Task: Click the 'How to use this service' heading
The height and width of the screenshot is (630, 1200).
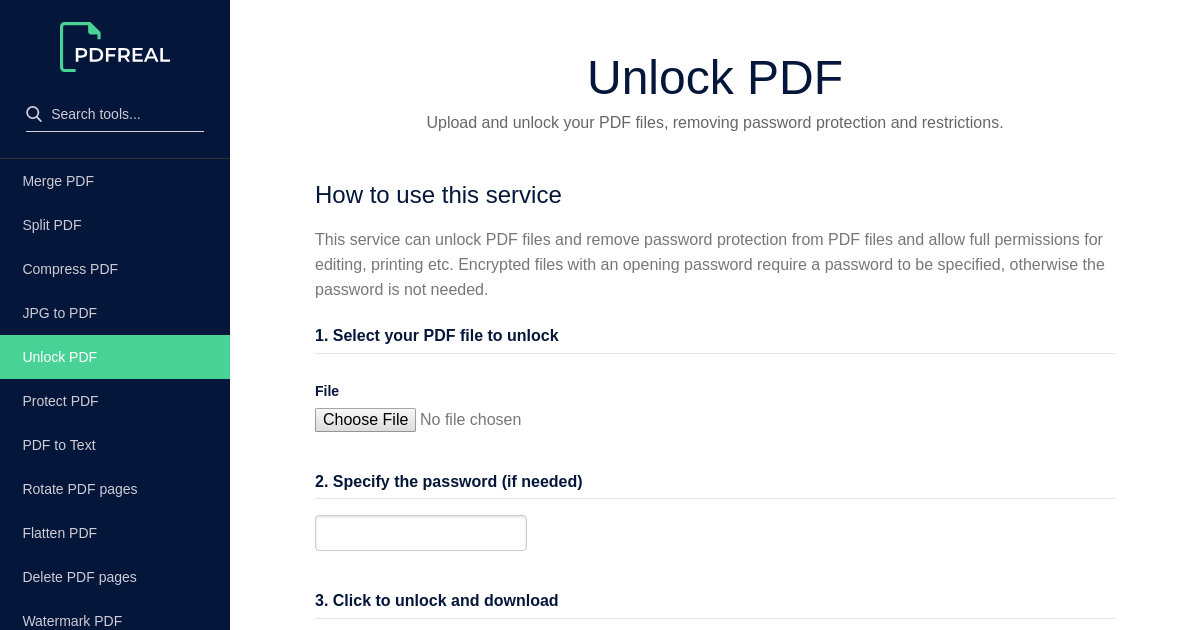Action: tap(438, 195)
